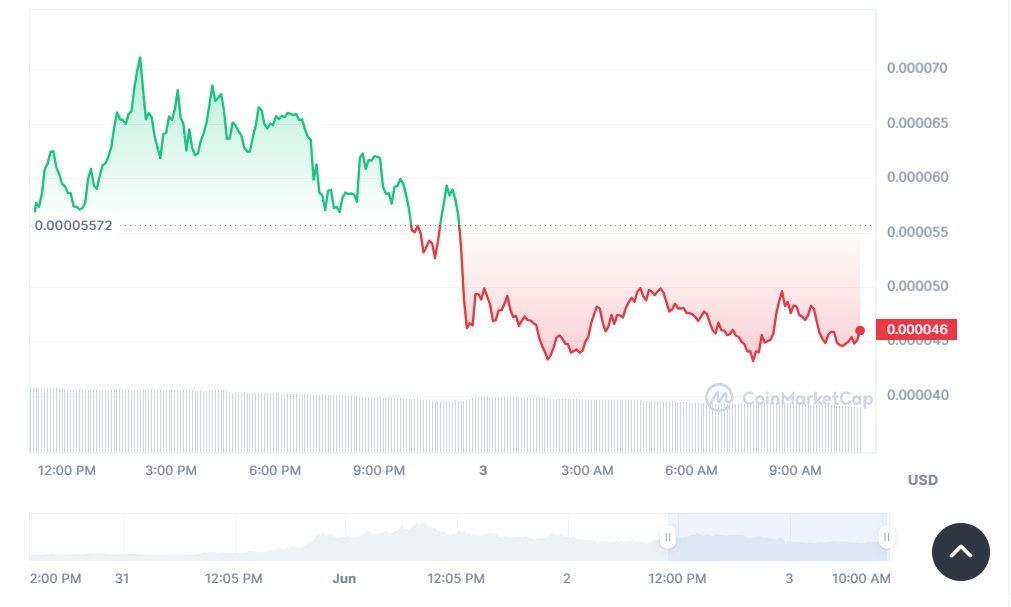This screenshot has width=1011, height=607.
Task: Click the Jun label in the navigator timeline
Action: [x=344, y=578]
